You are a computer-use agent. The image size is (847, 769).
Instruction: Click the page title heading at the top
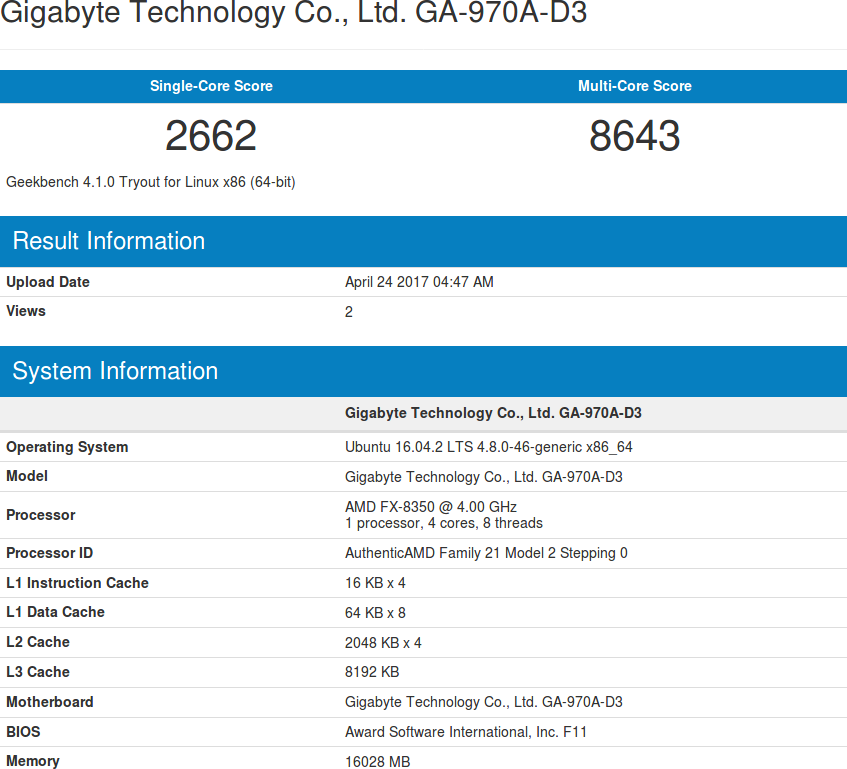click(x=293, y=13)
